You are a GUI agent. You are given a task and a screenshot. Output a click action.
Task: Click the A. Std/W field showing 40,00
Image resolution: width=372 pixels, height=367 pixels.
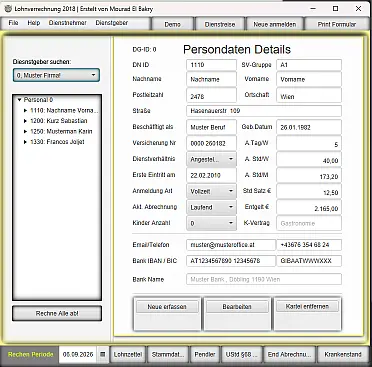click(x=309, y=159)
